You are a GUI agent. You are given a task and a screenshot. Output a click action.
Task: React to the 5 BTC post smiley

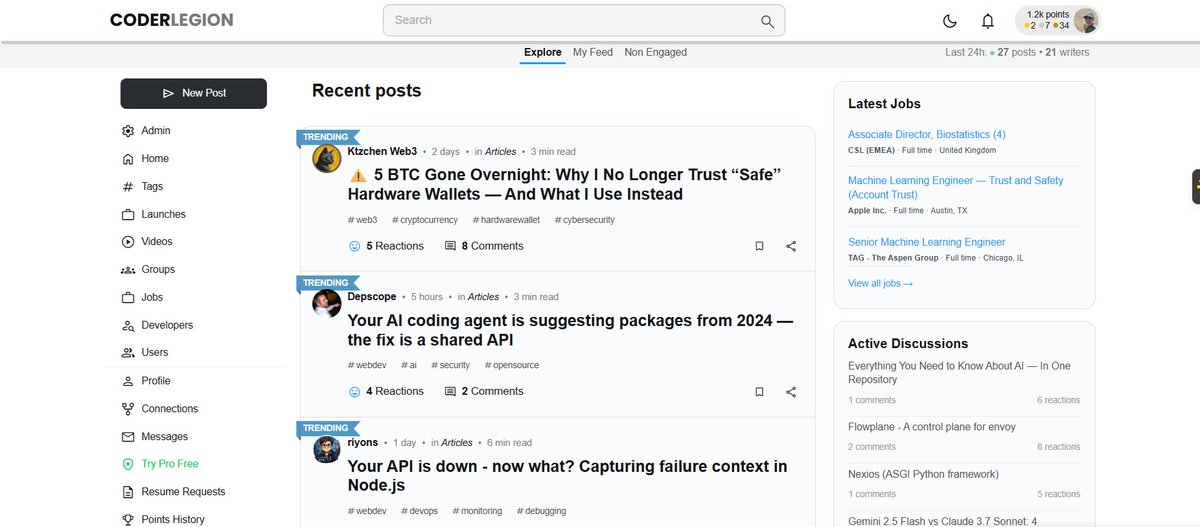click(354, 246)
